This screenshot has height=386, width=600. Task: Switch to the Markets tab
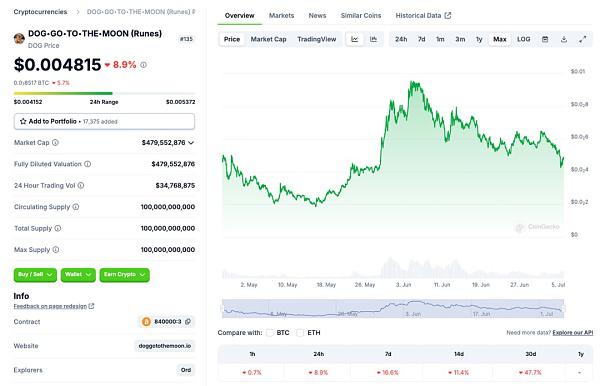click(x=281, y=16)
